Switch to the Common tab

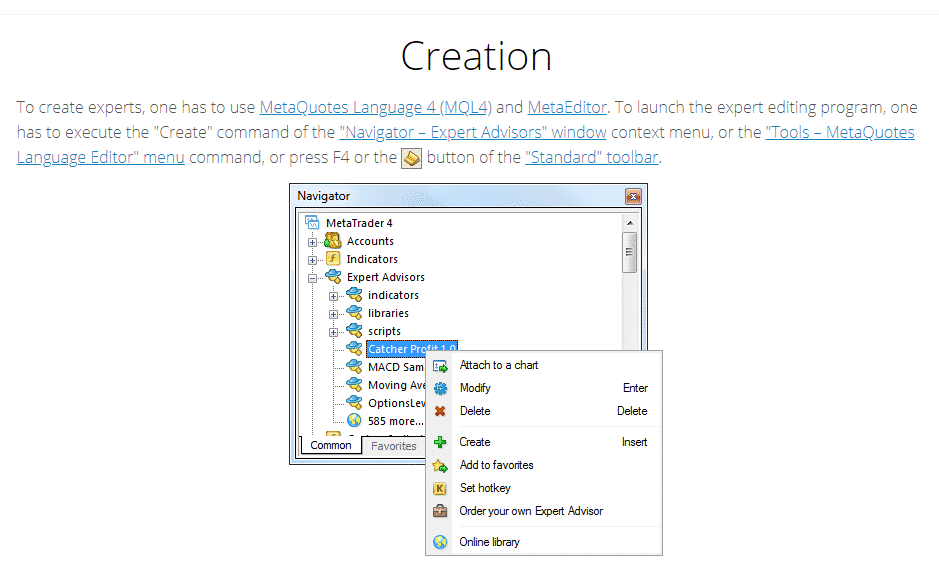[x=331, y=445]
